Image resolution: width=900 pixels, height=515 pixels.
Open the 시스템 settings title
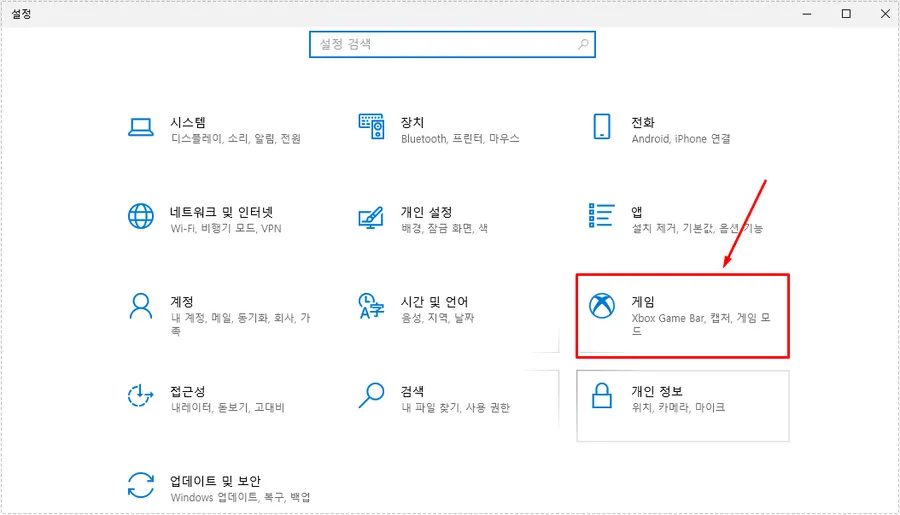(x=188, y=122)
